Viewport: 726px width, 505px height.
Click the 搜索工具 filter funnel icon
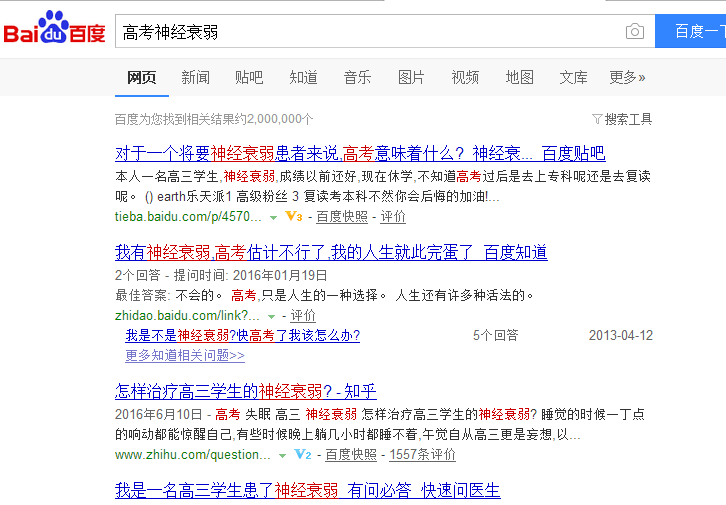(x=597, y=119)
